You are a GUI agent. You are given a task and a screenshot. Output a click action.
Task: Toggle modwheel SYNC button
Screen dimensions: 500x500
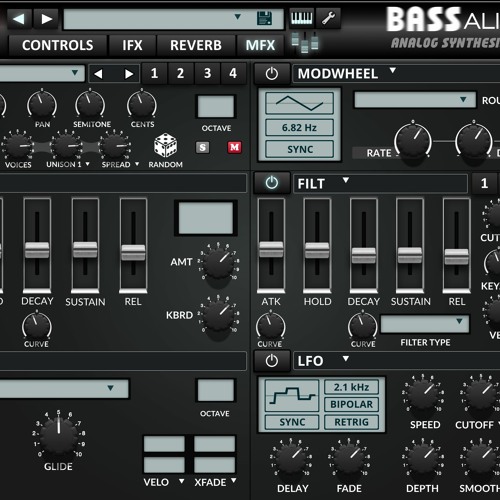[299, 149]
